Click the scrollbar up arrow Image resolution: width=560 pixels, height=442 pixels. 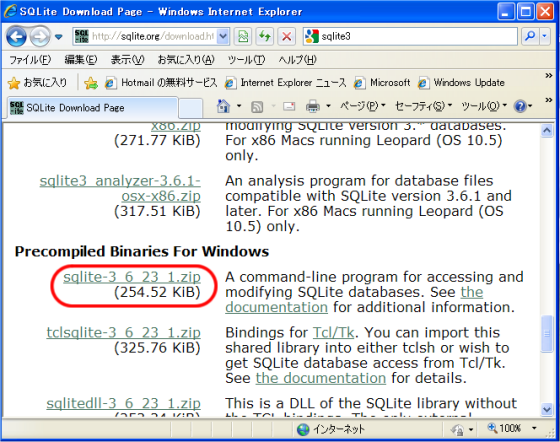click(547, 131)
